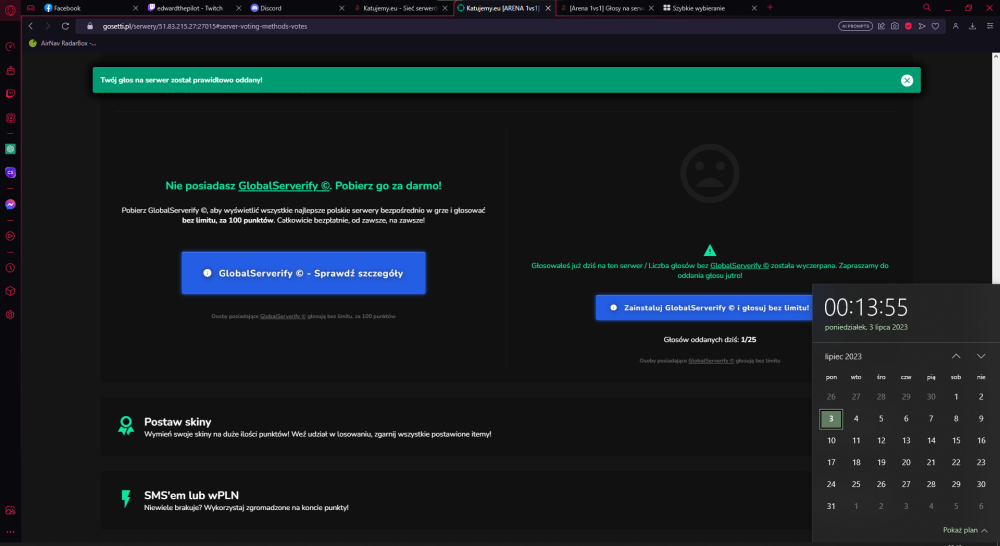Open Extensions cube icon in sidebar

pyautogui.click(x=10, y=291)
